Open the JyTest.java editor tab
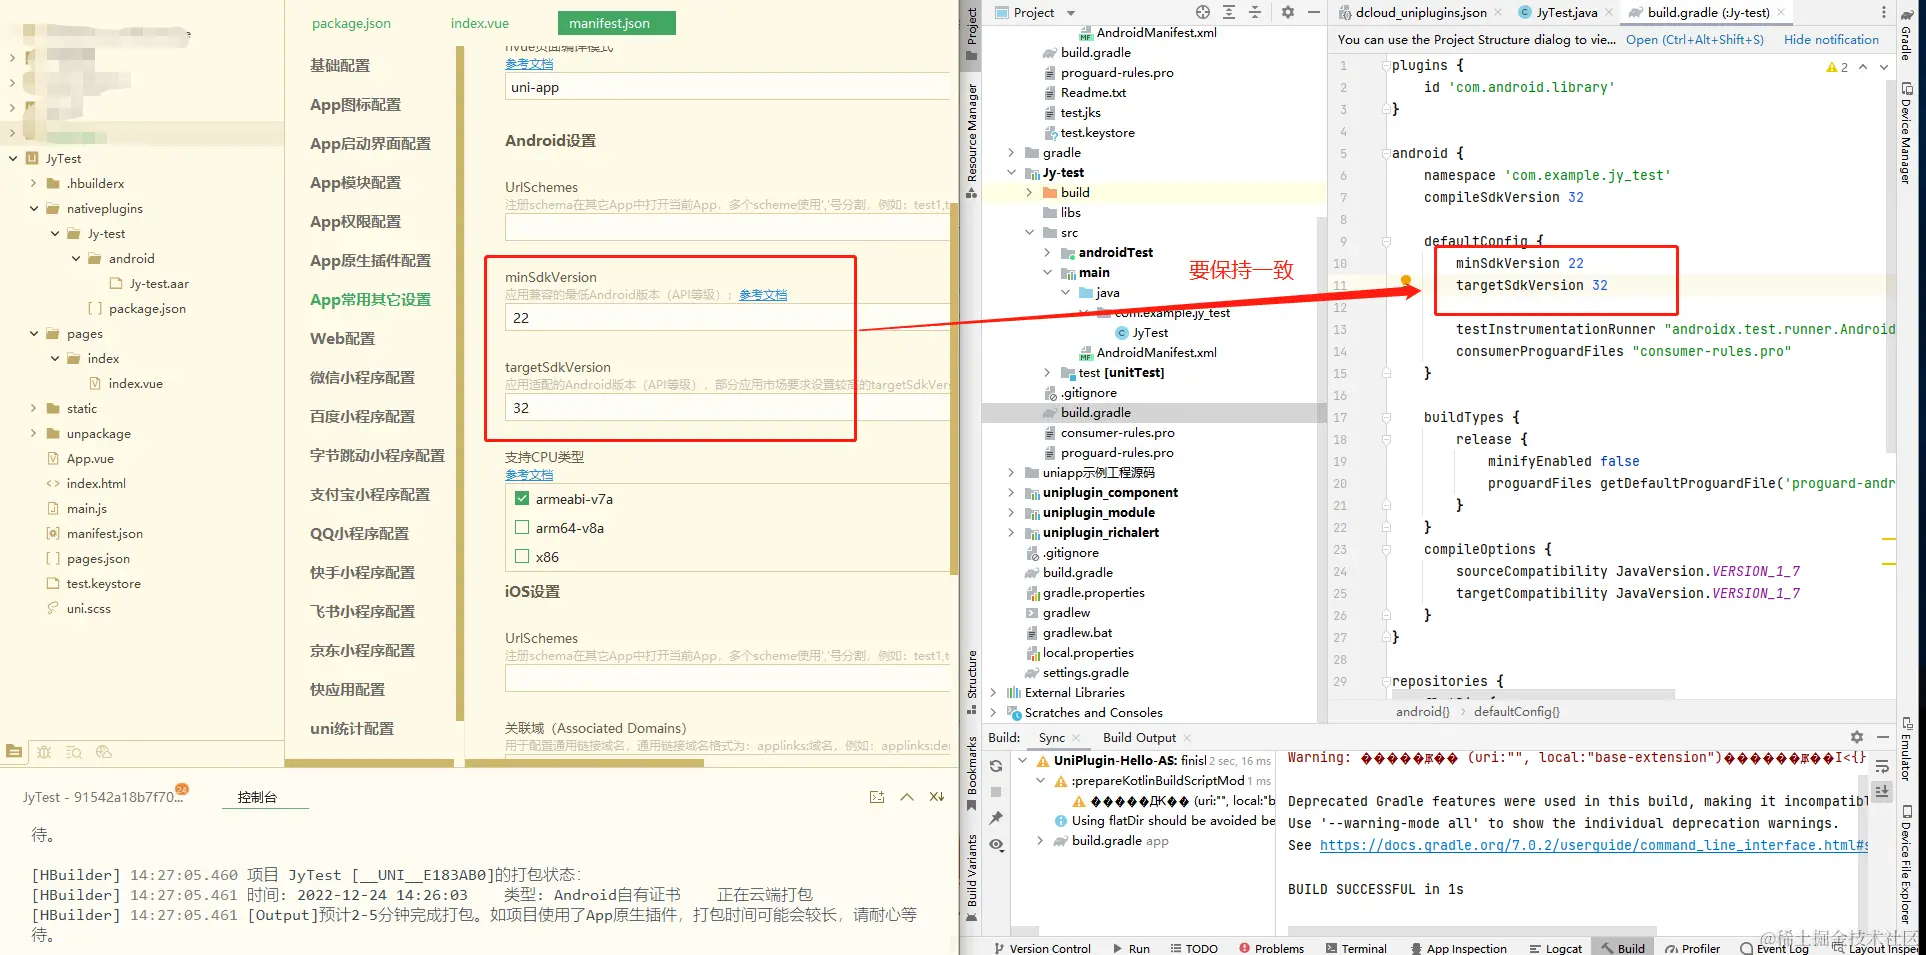 coord(1566,13)
